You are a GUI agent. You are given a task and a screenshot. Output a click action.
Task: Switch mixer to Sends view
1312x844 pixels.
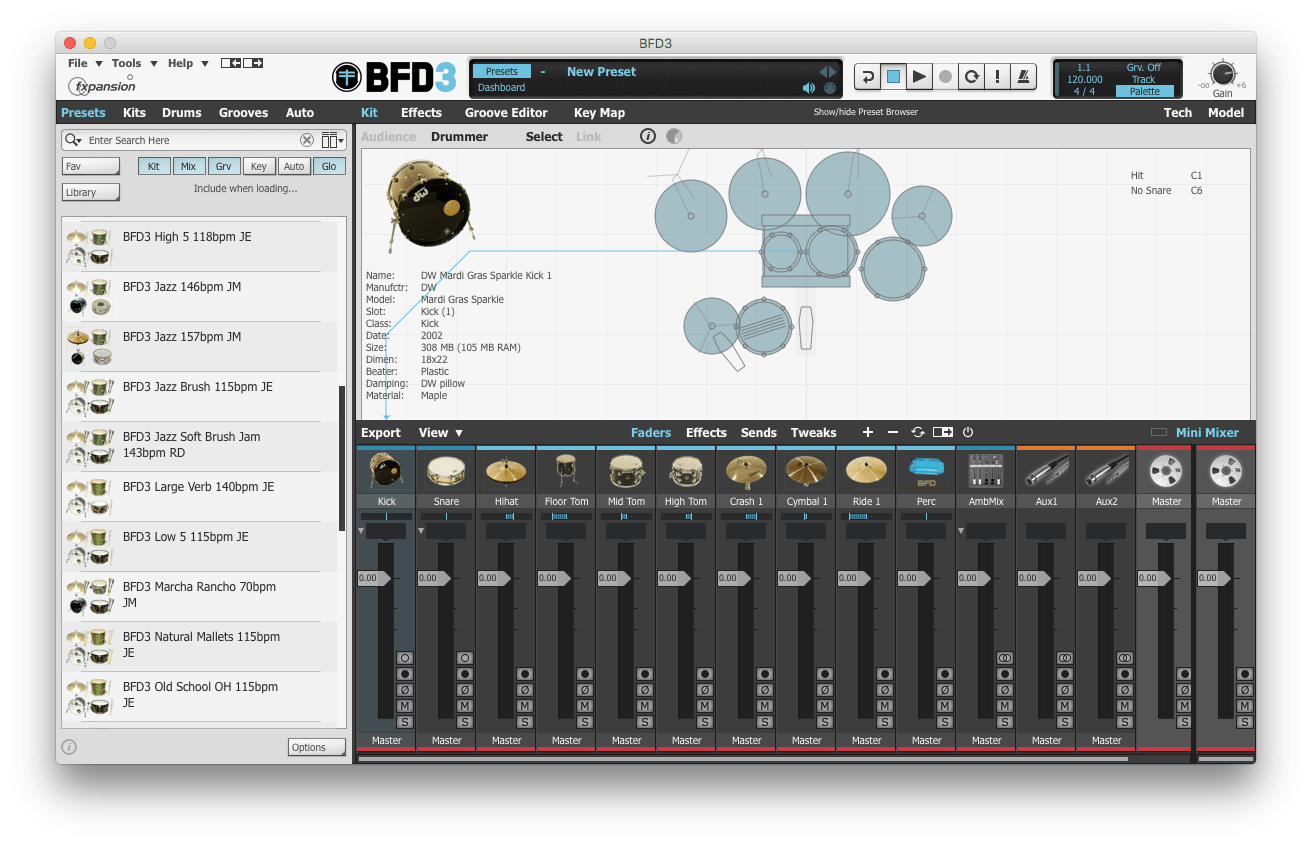pos(759,433)
